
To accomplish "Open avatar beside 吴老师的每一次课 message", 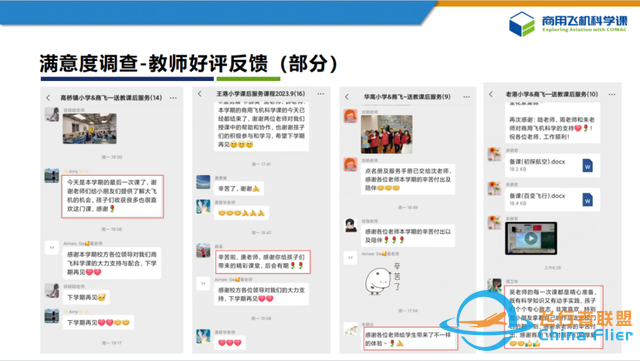I will [x=494, y=285].
